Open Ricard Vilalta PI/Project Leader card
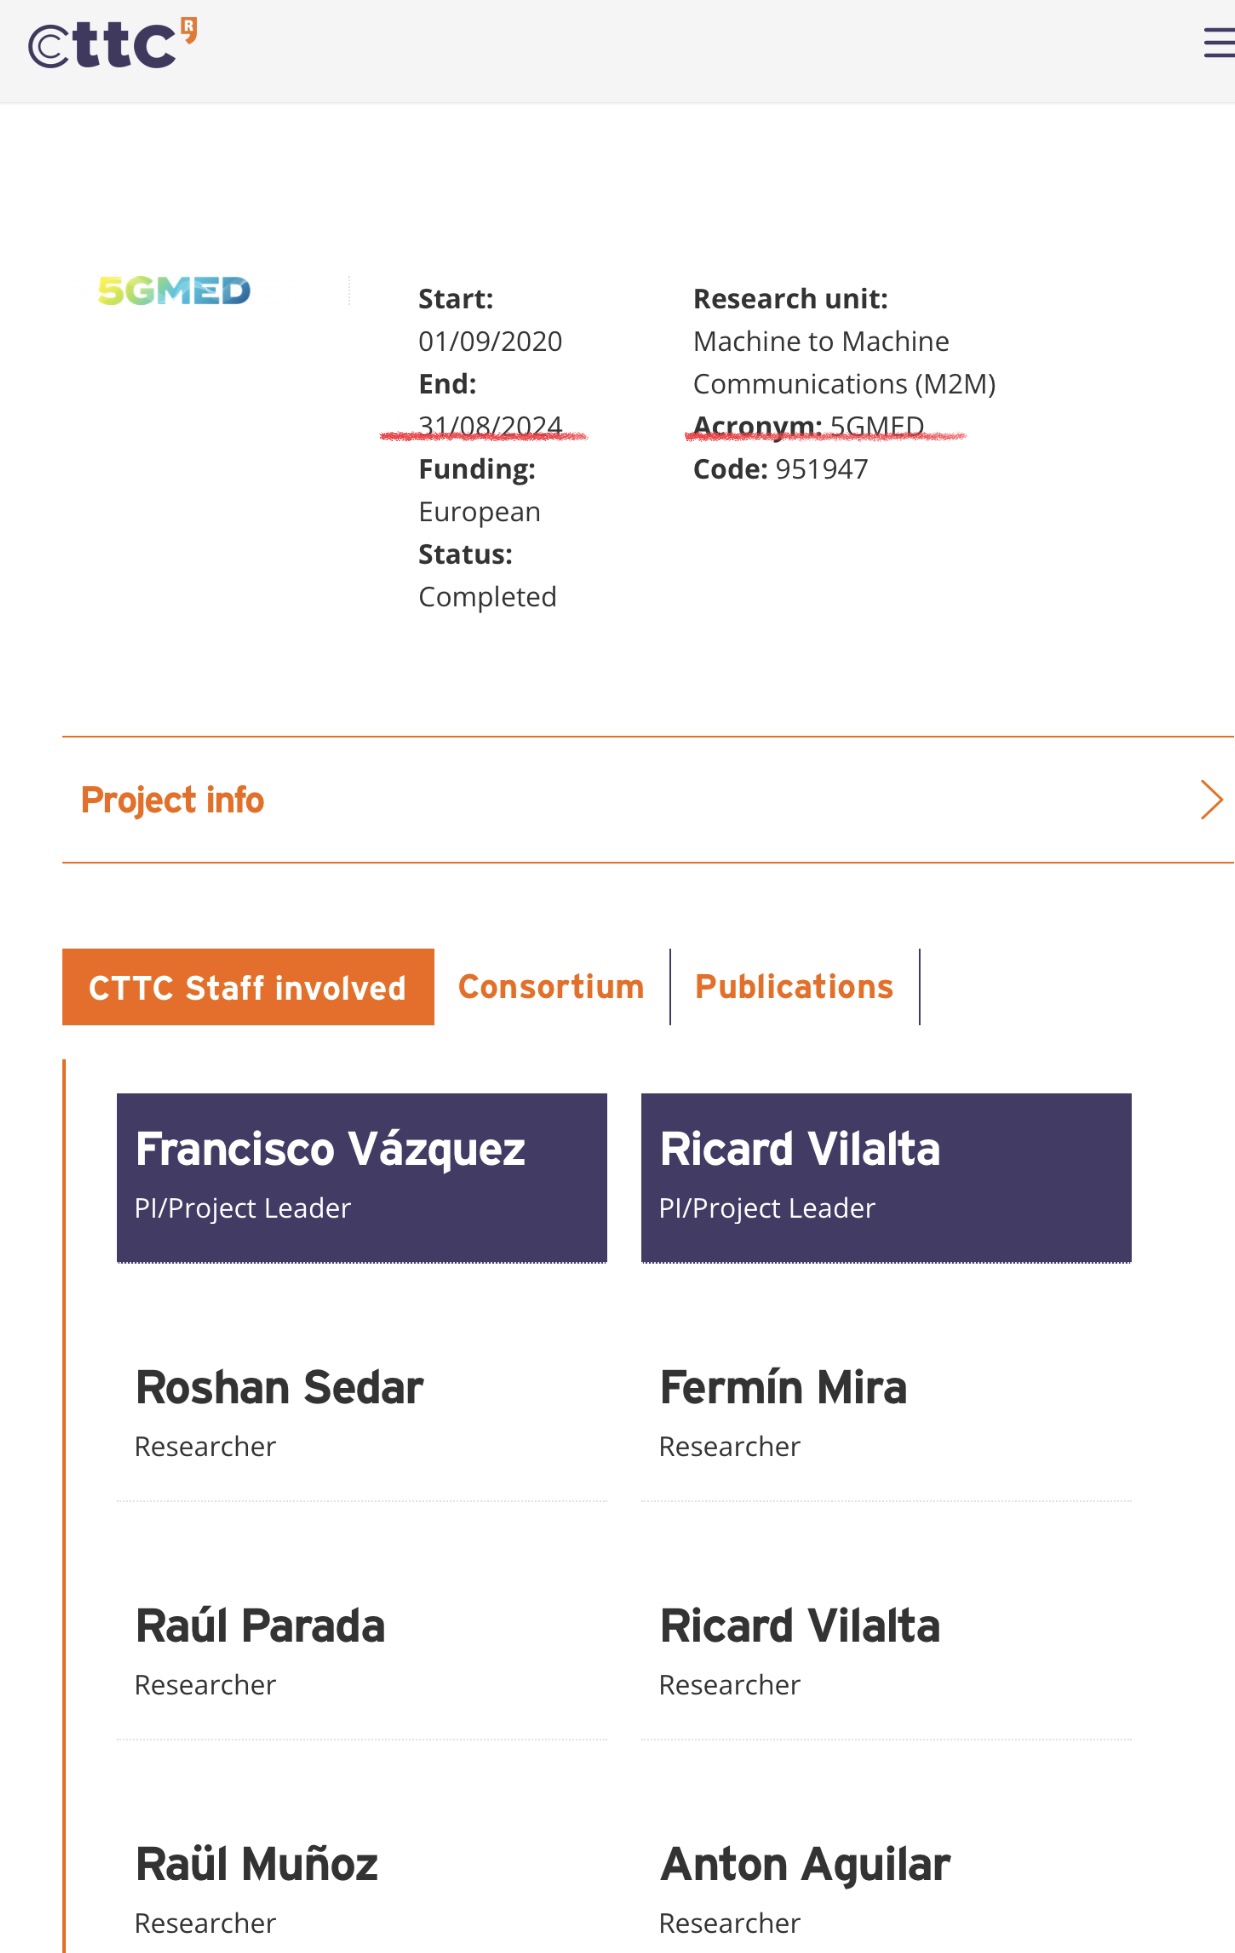This screenshot has height=1953, width=1235. (x=886, y=1178)
